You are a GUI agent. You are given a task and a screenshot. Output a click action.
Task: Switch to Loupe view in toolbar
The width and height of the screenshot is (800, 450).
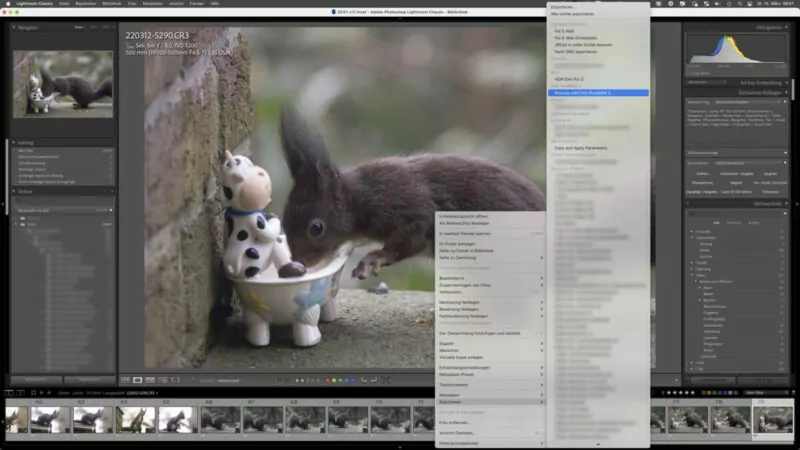(138, 380)
